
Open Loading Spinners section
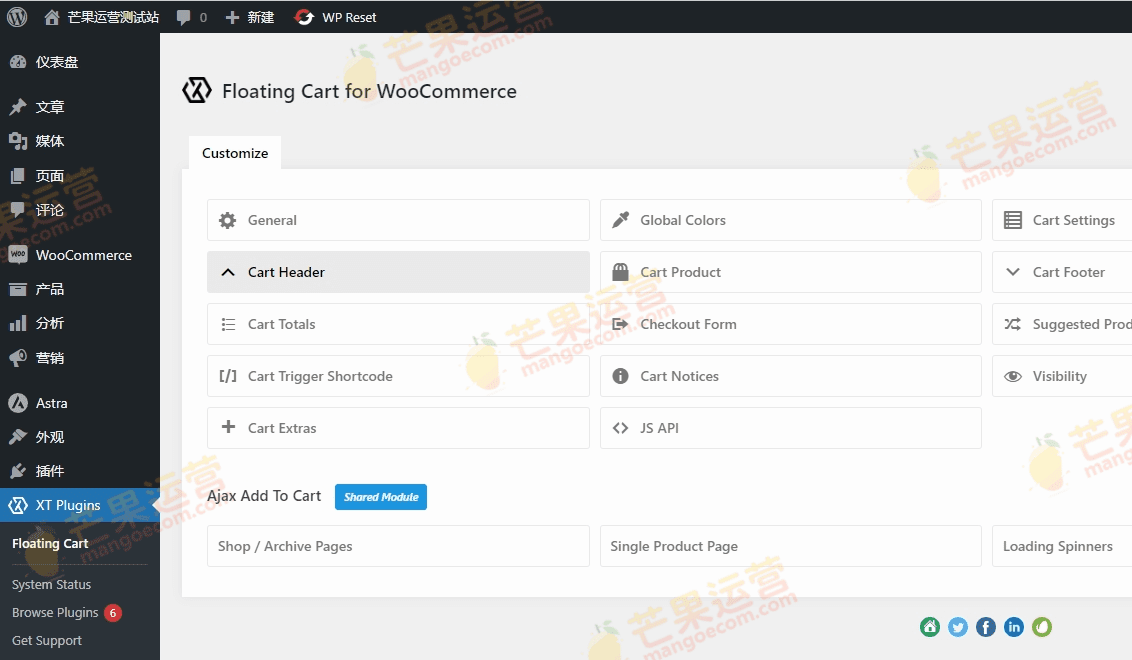click(1062, 547)
